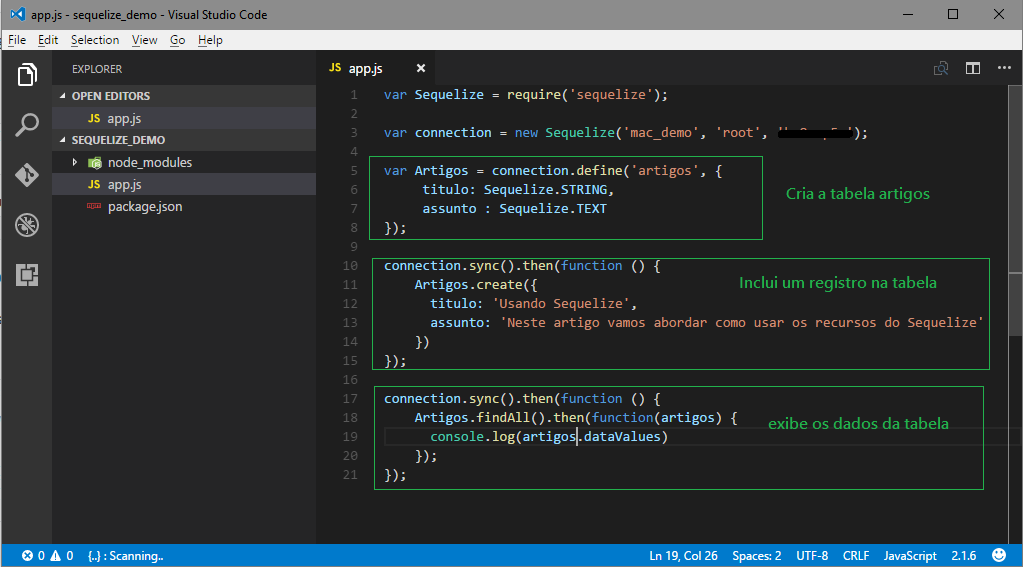This screenshot has height=567, width=1023.
Task: Open the Edit menu
Action: coord(48,40)
